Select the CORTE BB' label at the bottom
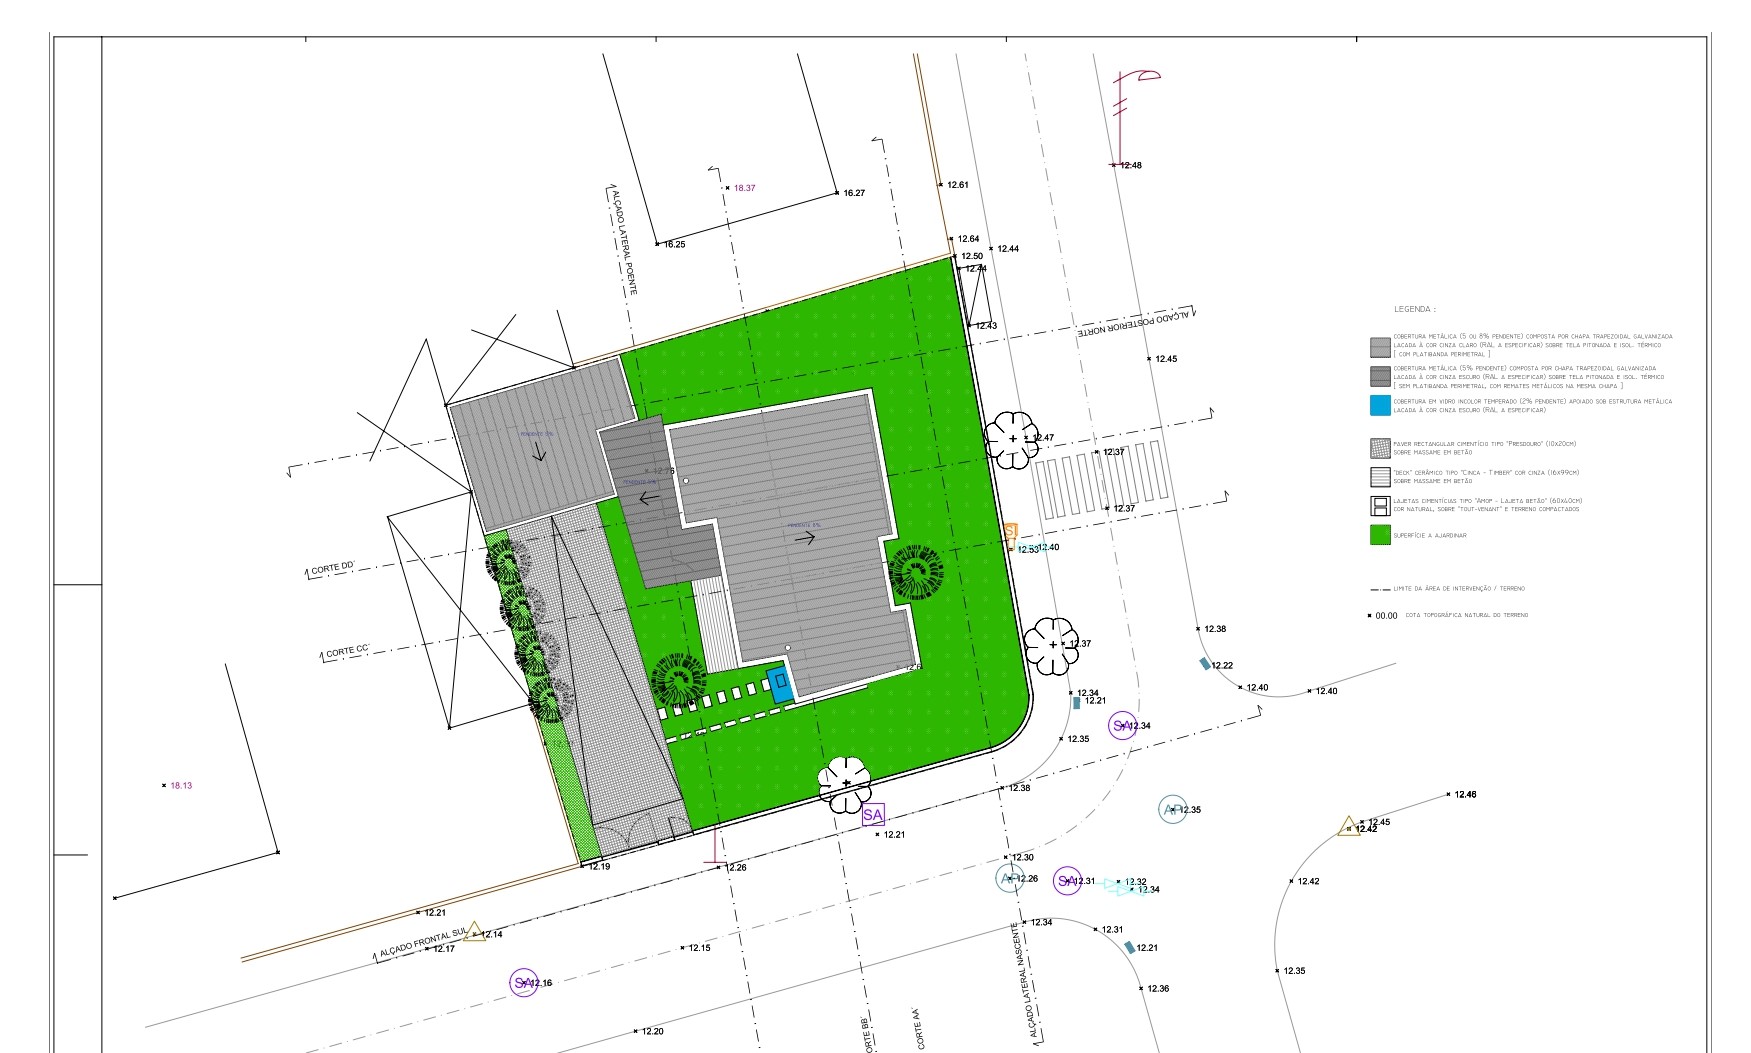 (867, 1033)
